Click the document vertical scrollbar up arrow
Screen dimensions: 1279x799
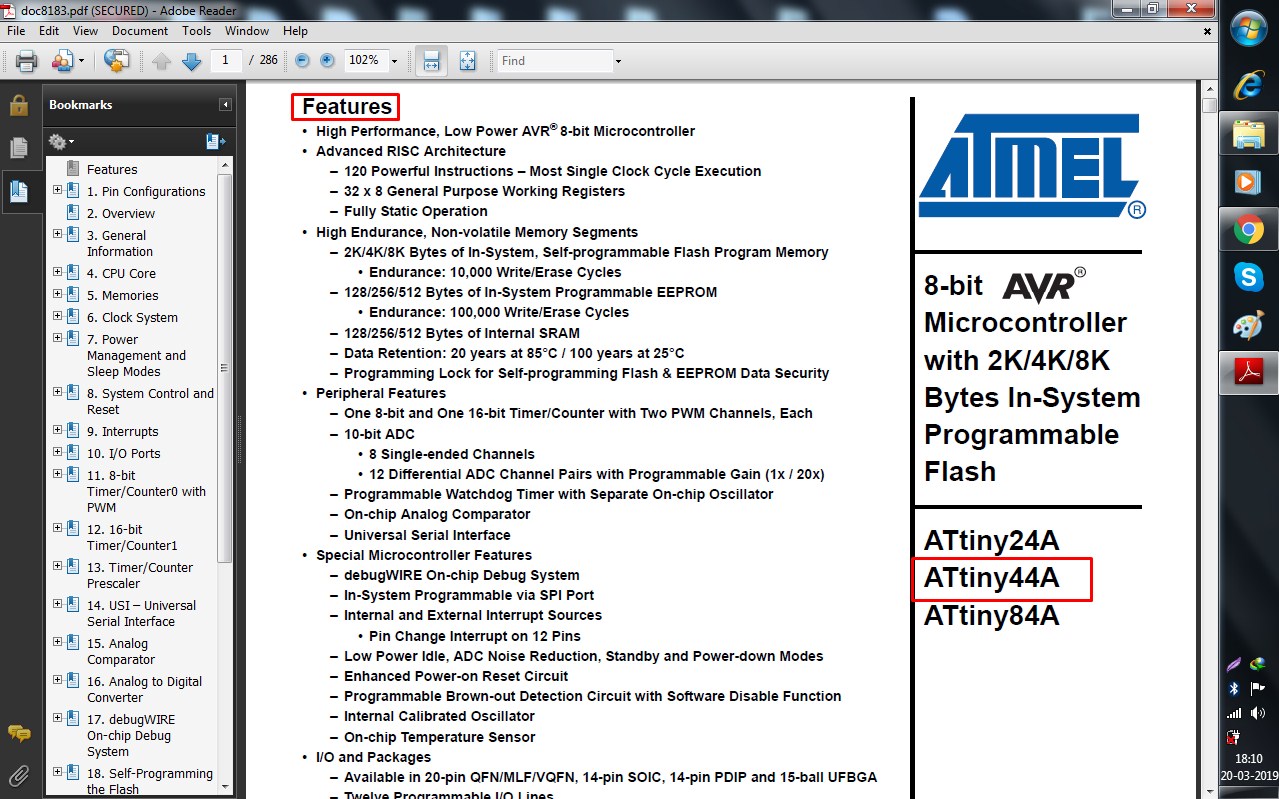pos(1210,89)
